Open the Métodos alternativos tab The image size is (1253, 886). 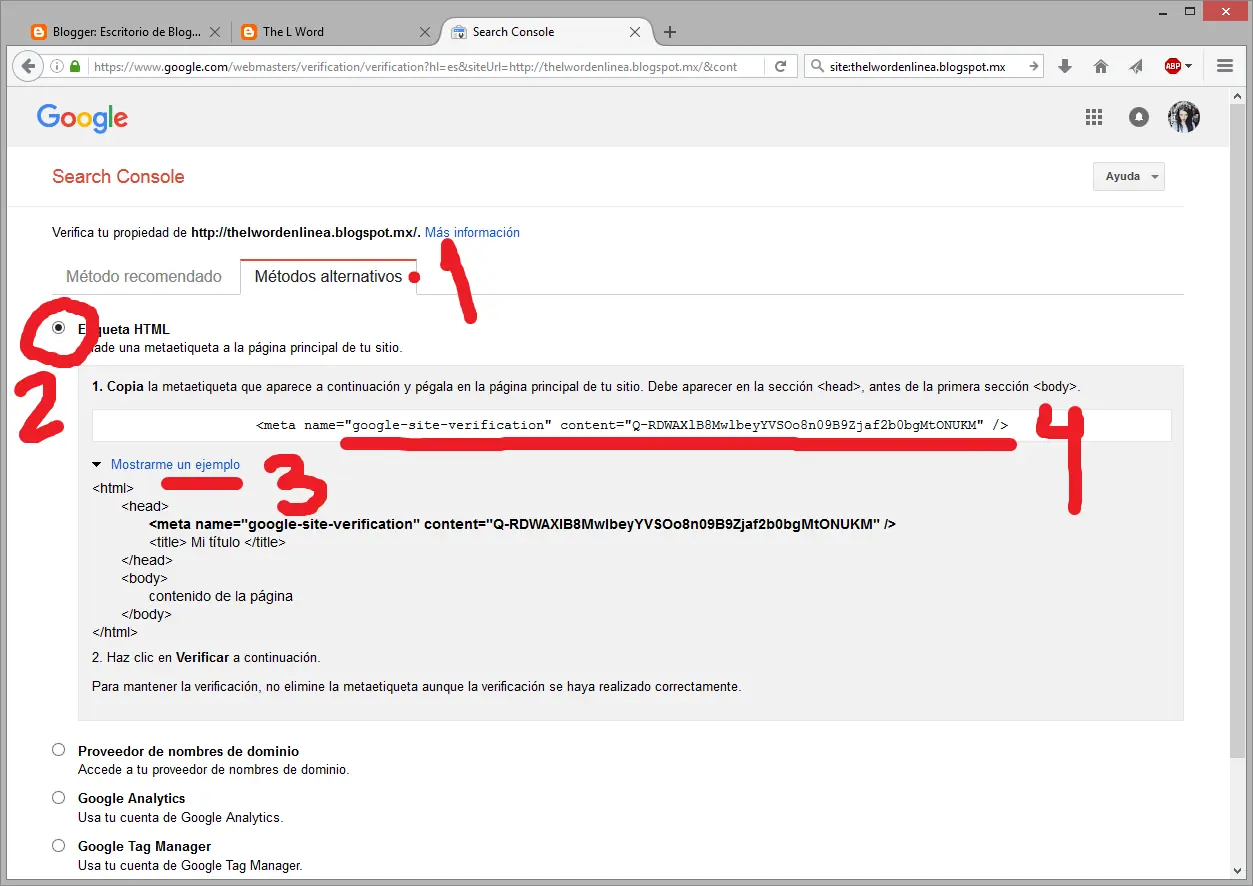pyautogui.click(x=329, y=277)
